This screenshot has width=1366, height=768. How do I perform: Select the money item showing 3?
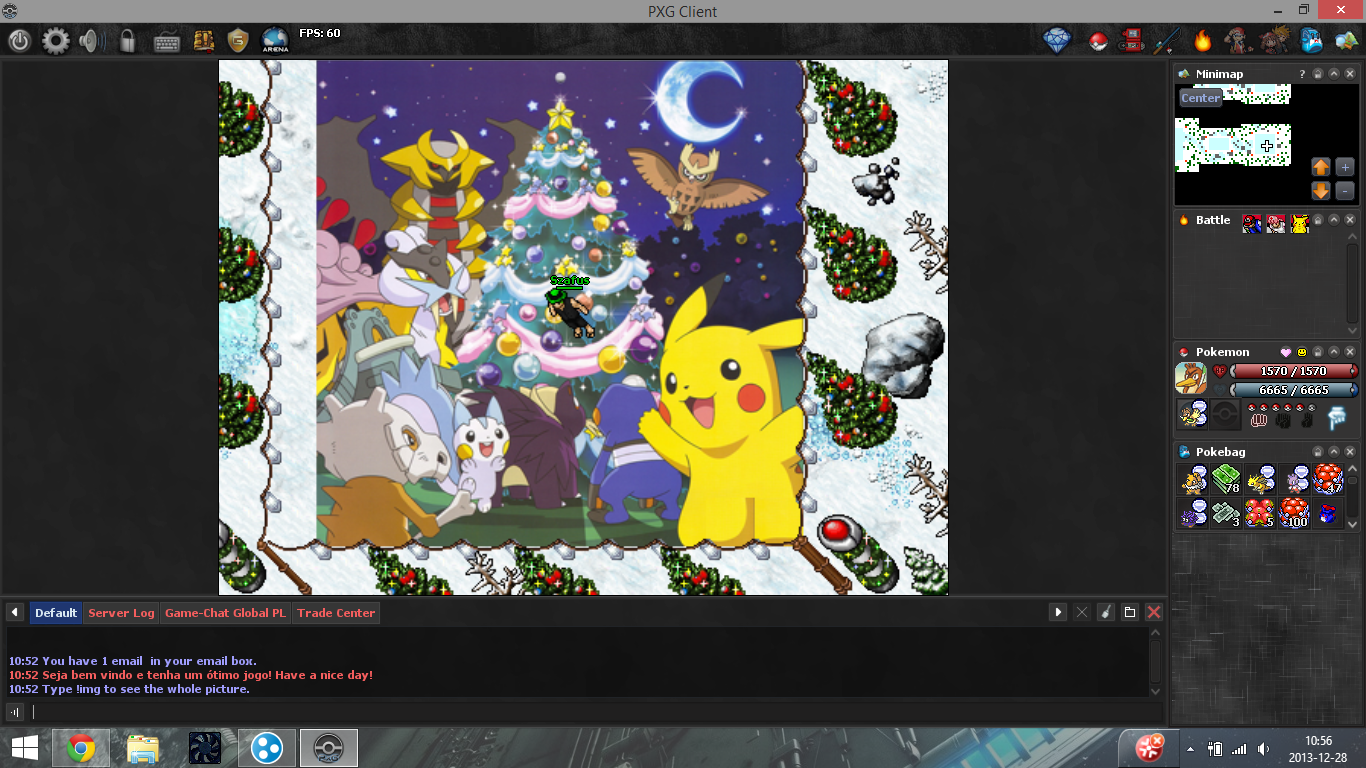1226,513
